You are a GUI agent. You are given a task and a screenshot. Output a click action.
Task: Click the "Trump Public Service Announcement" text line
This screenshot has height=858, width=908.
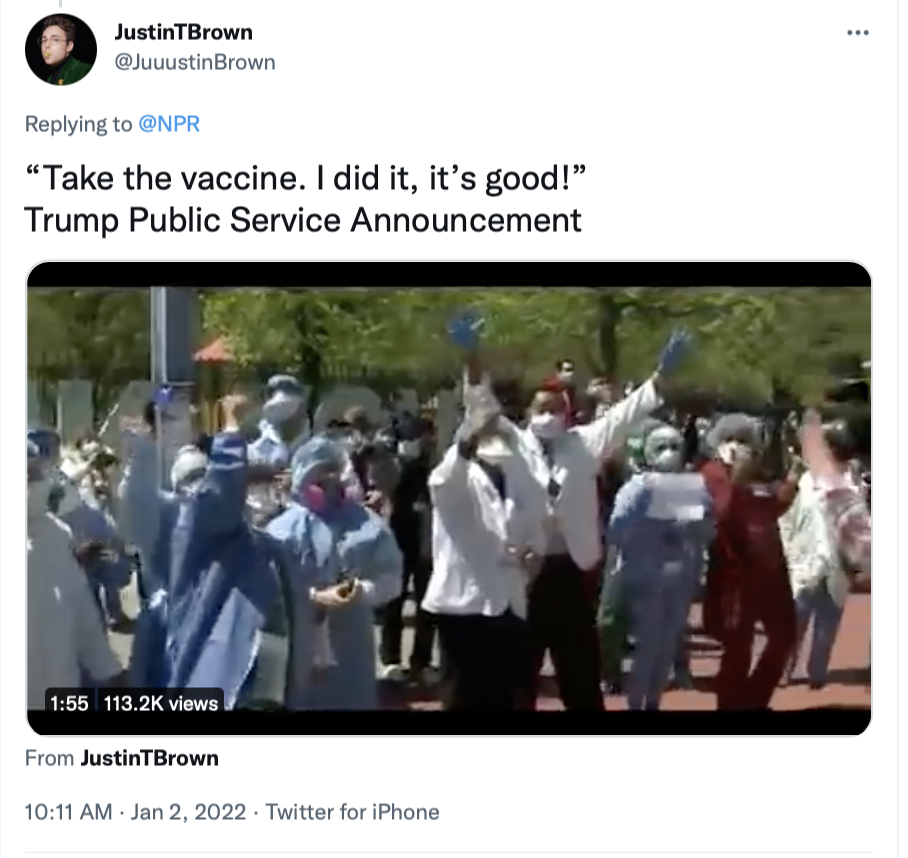[303, 220]
